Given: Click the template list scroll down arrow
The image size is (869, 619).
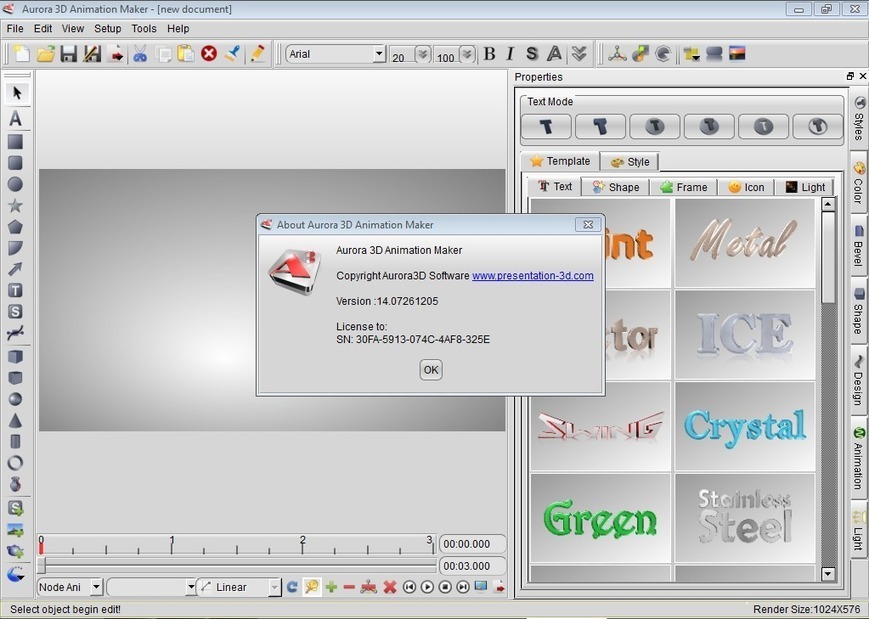Looking at the screenshot, I should coord(827,573).
